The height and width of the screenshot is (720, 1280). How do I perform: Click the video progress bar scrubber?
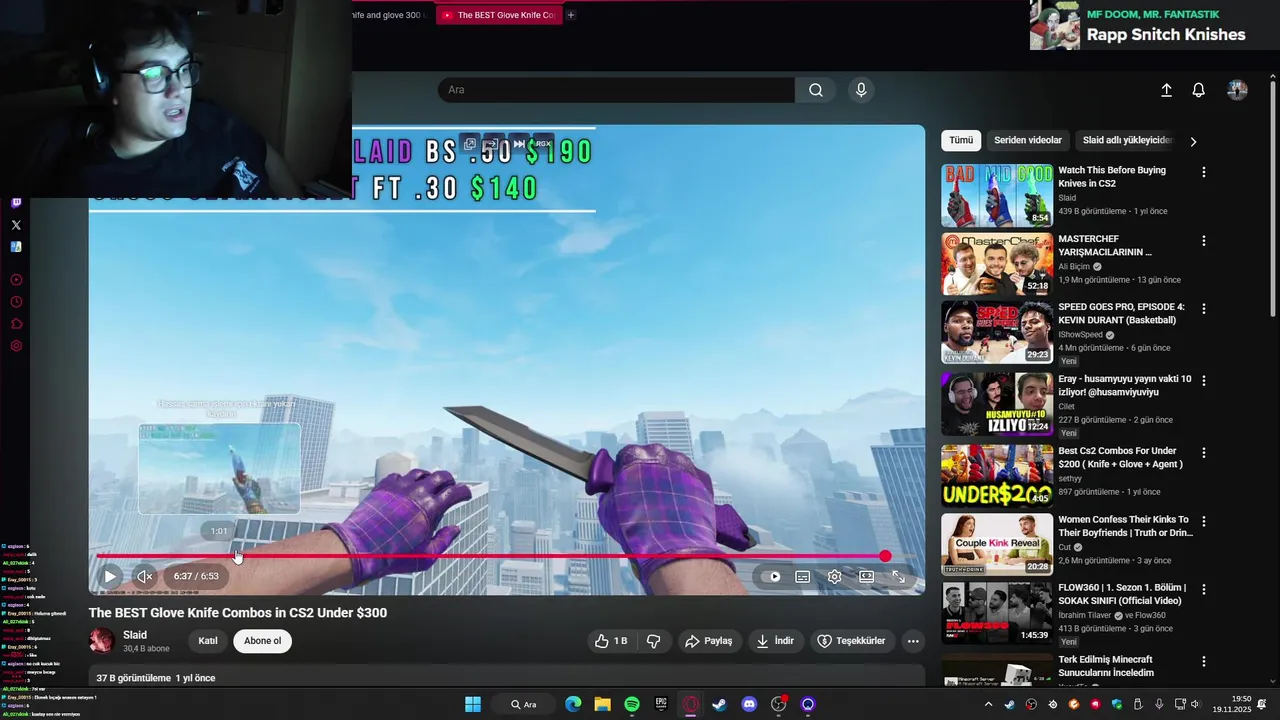tap(885, 556)
